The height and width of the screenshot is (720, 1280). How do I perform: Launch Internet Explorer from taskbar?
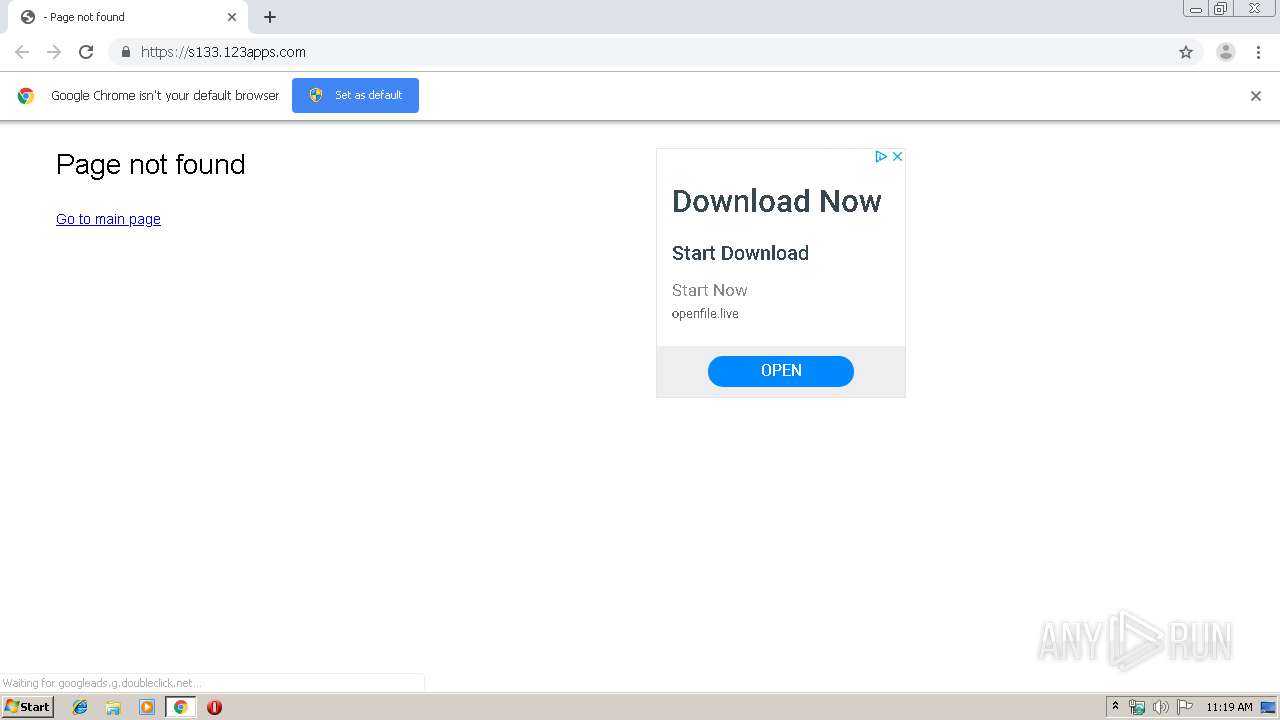[81, 707]
